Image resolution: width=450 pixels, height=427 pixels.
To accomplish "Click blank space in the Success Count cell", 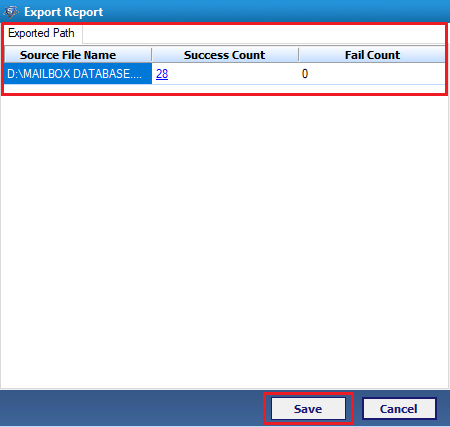I will pos(233,74).
